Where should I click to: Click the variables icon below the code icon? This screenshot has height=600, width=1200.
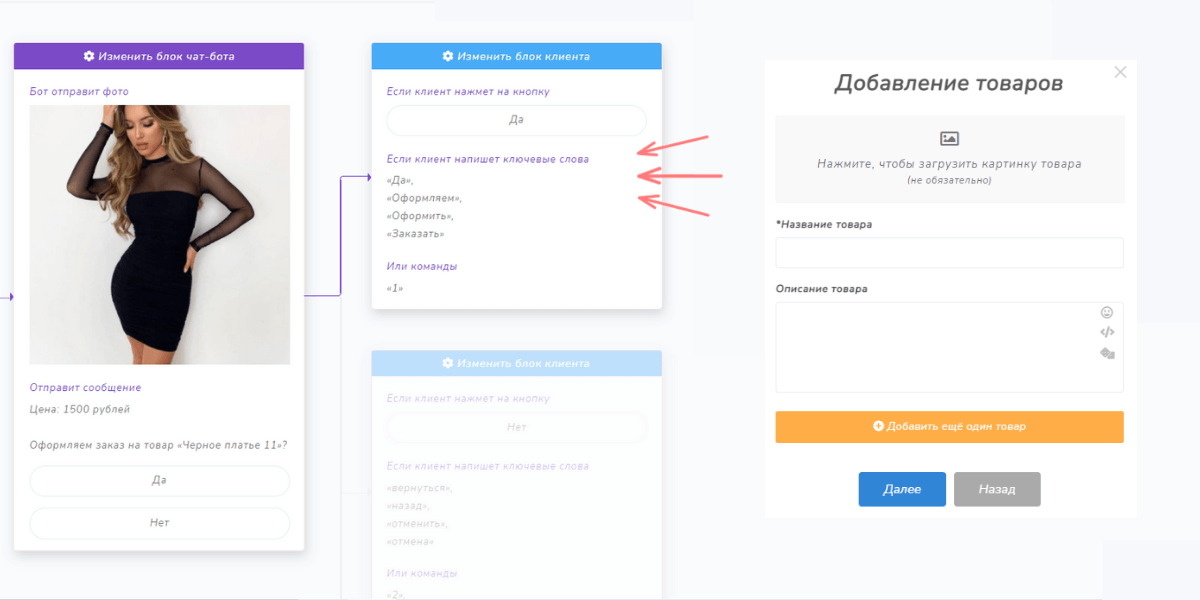tap(1106, 350)
